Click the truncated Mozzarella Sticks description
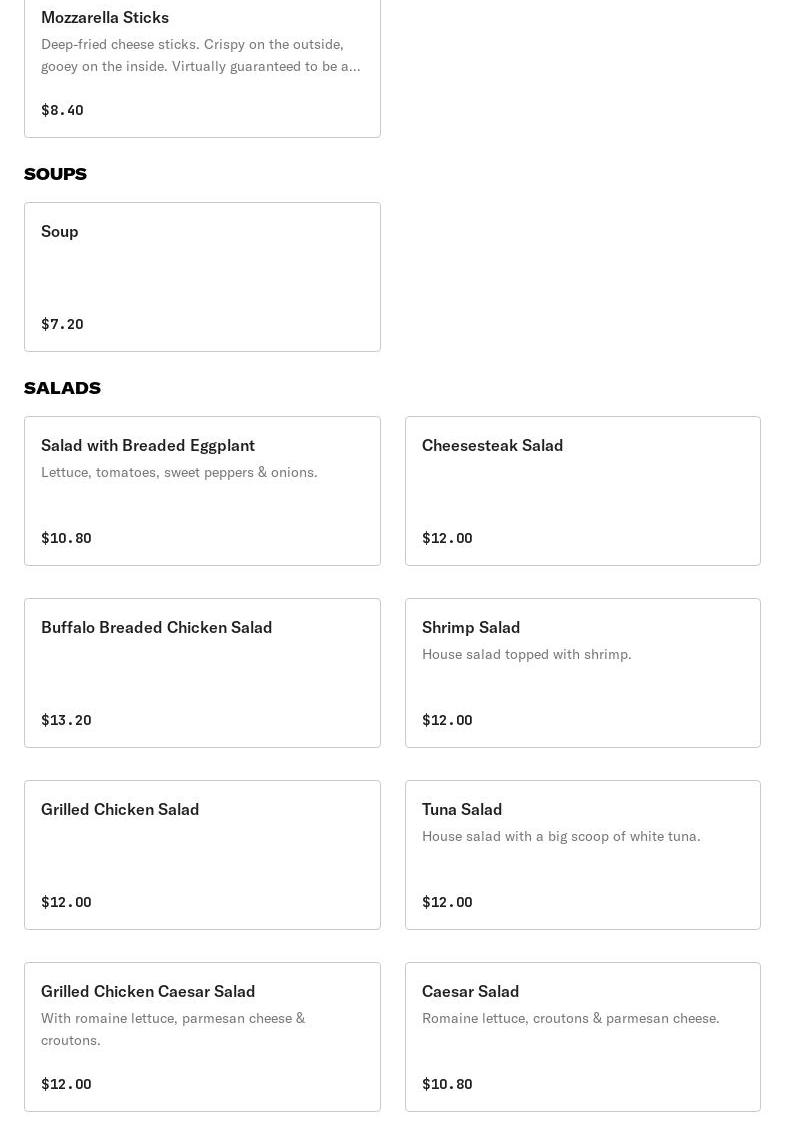This screenshot has height=1122, width=785. 200,55
